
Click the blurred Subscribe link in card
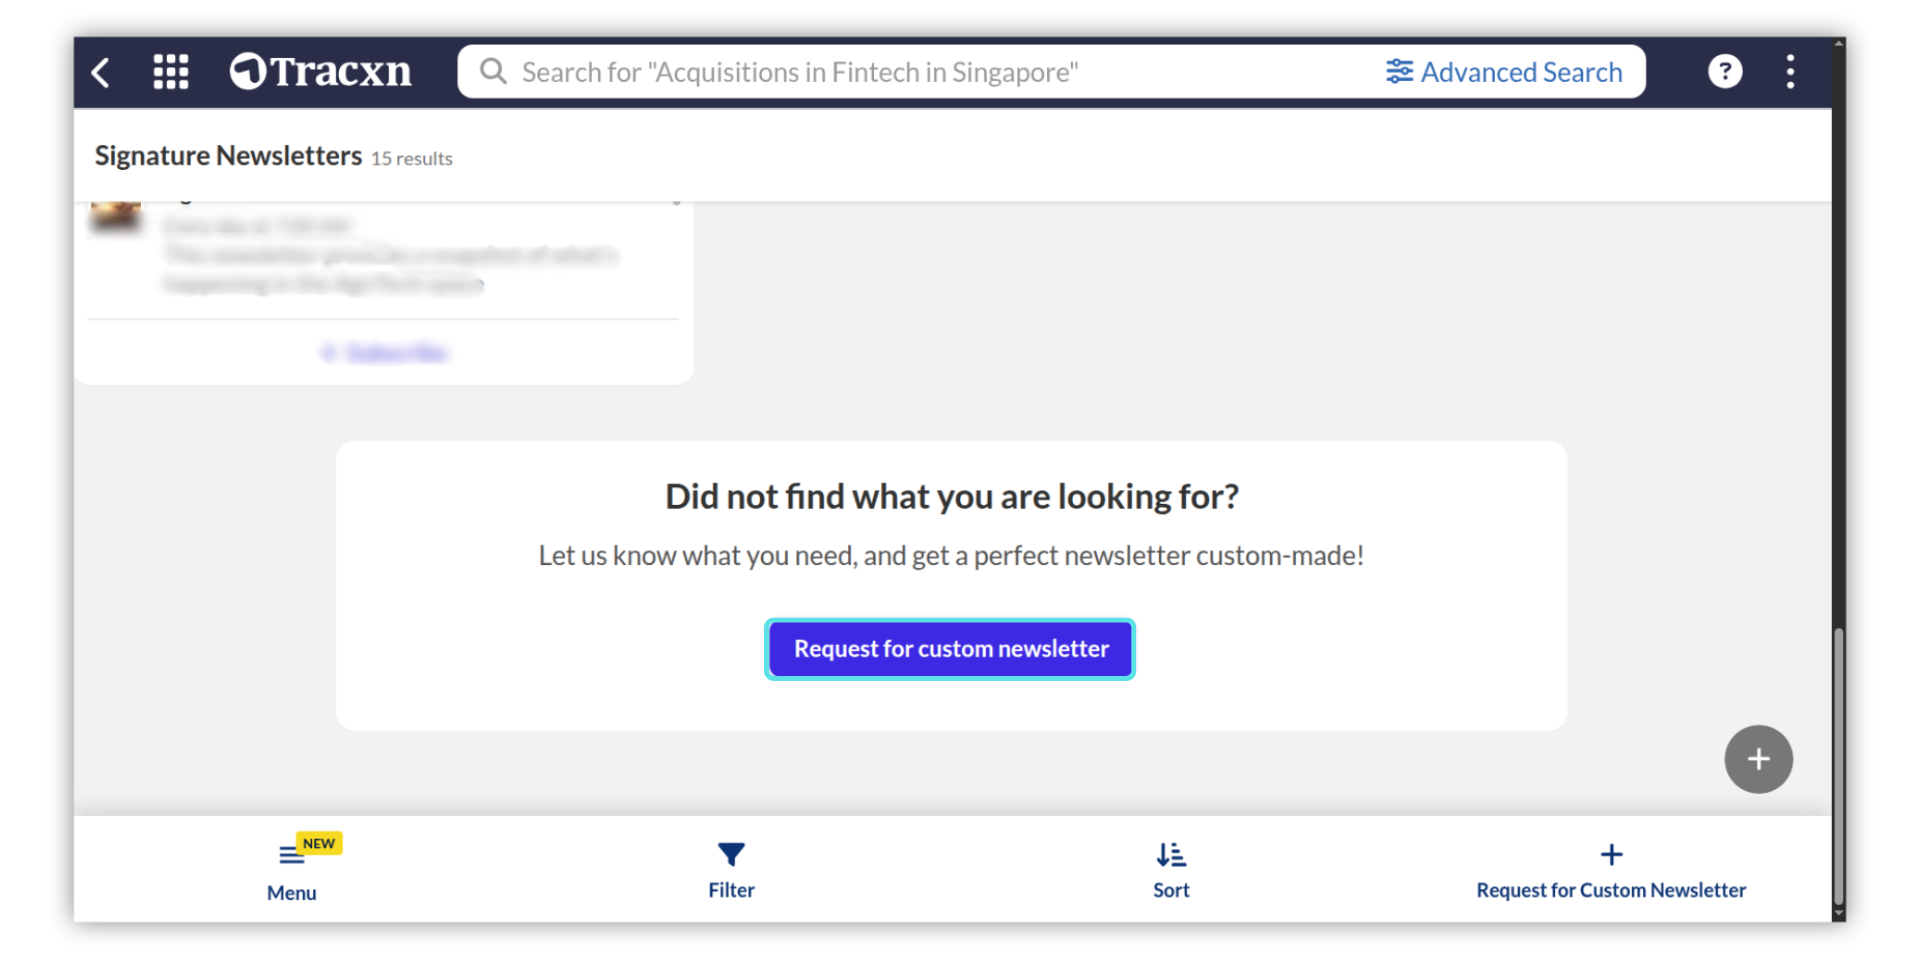click(386, 352)
